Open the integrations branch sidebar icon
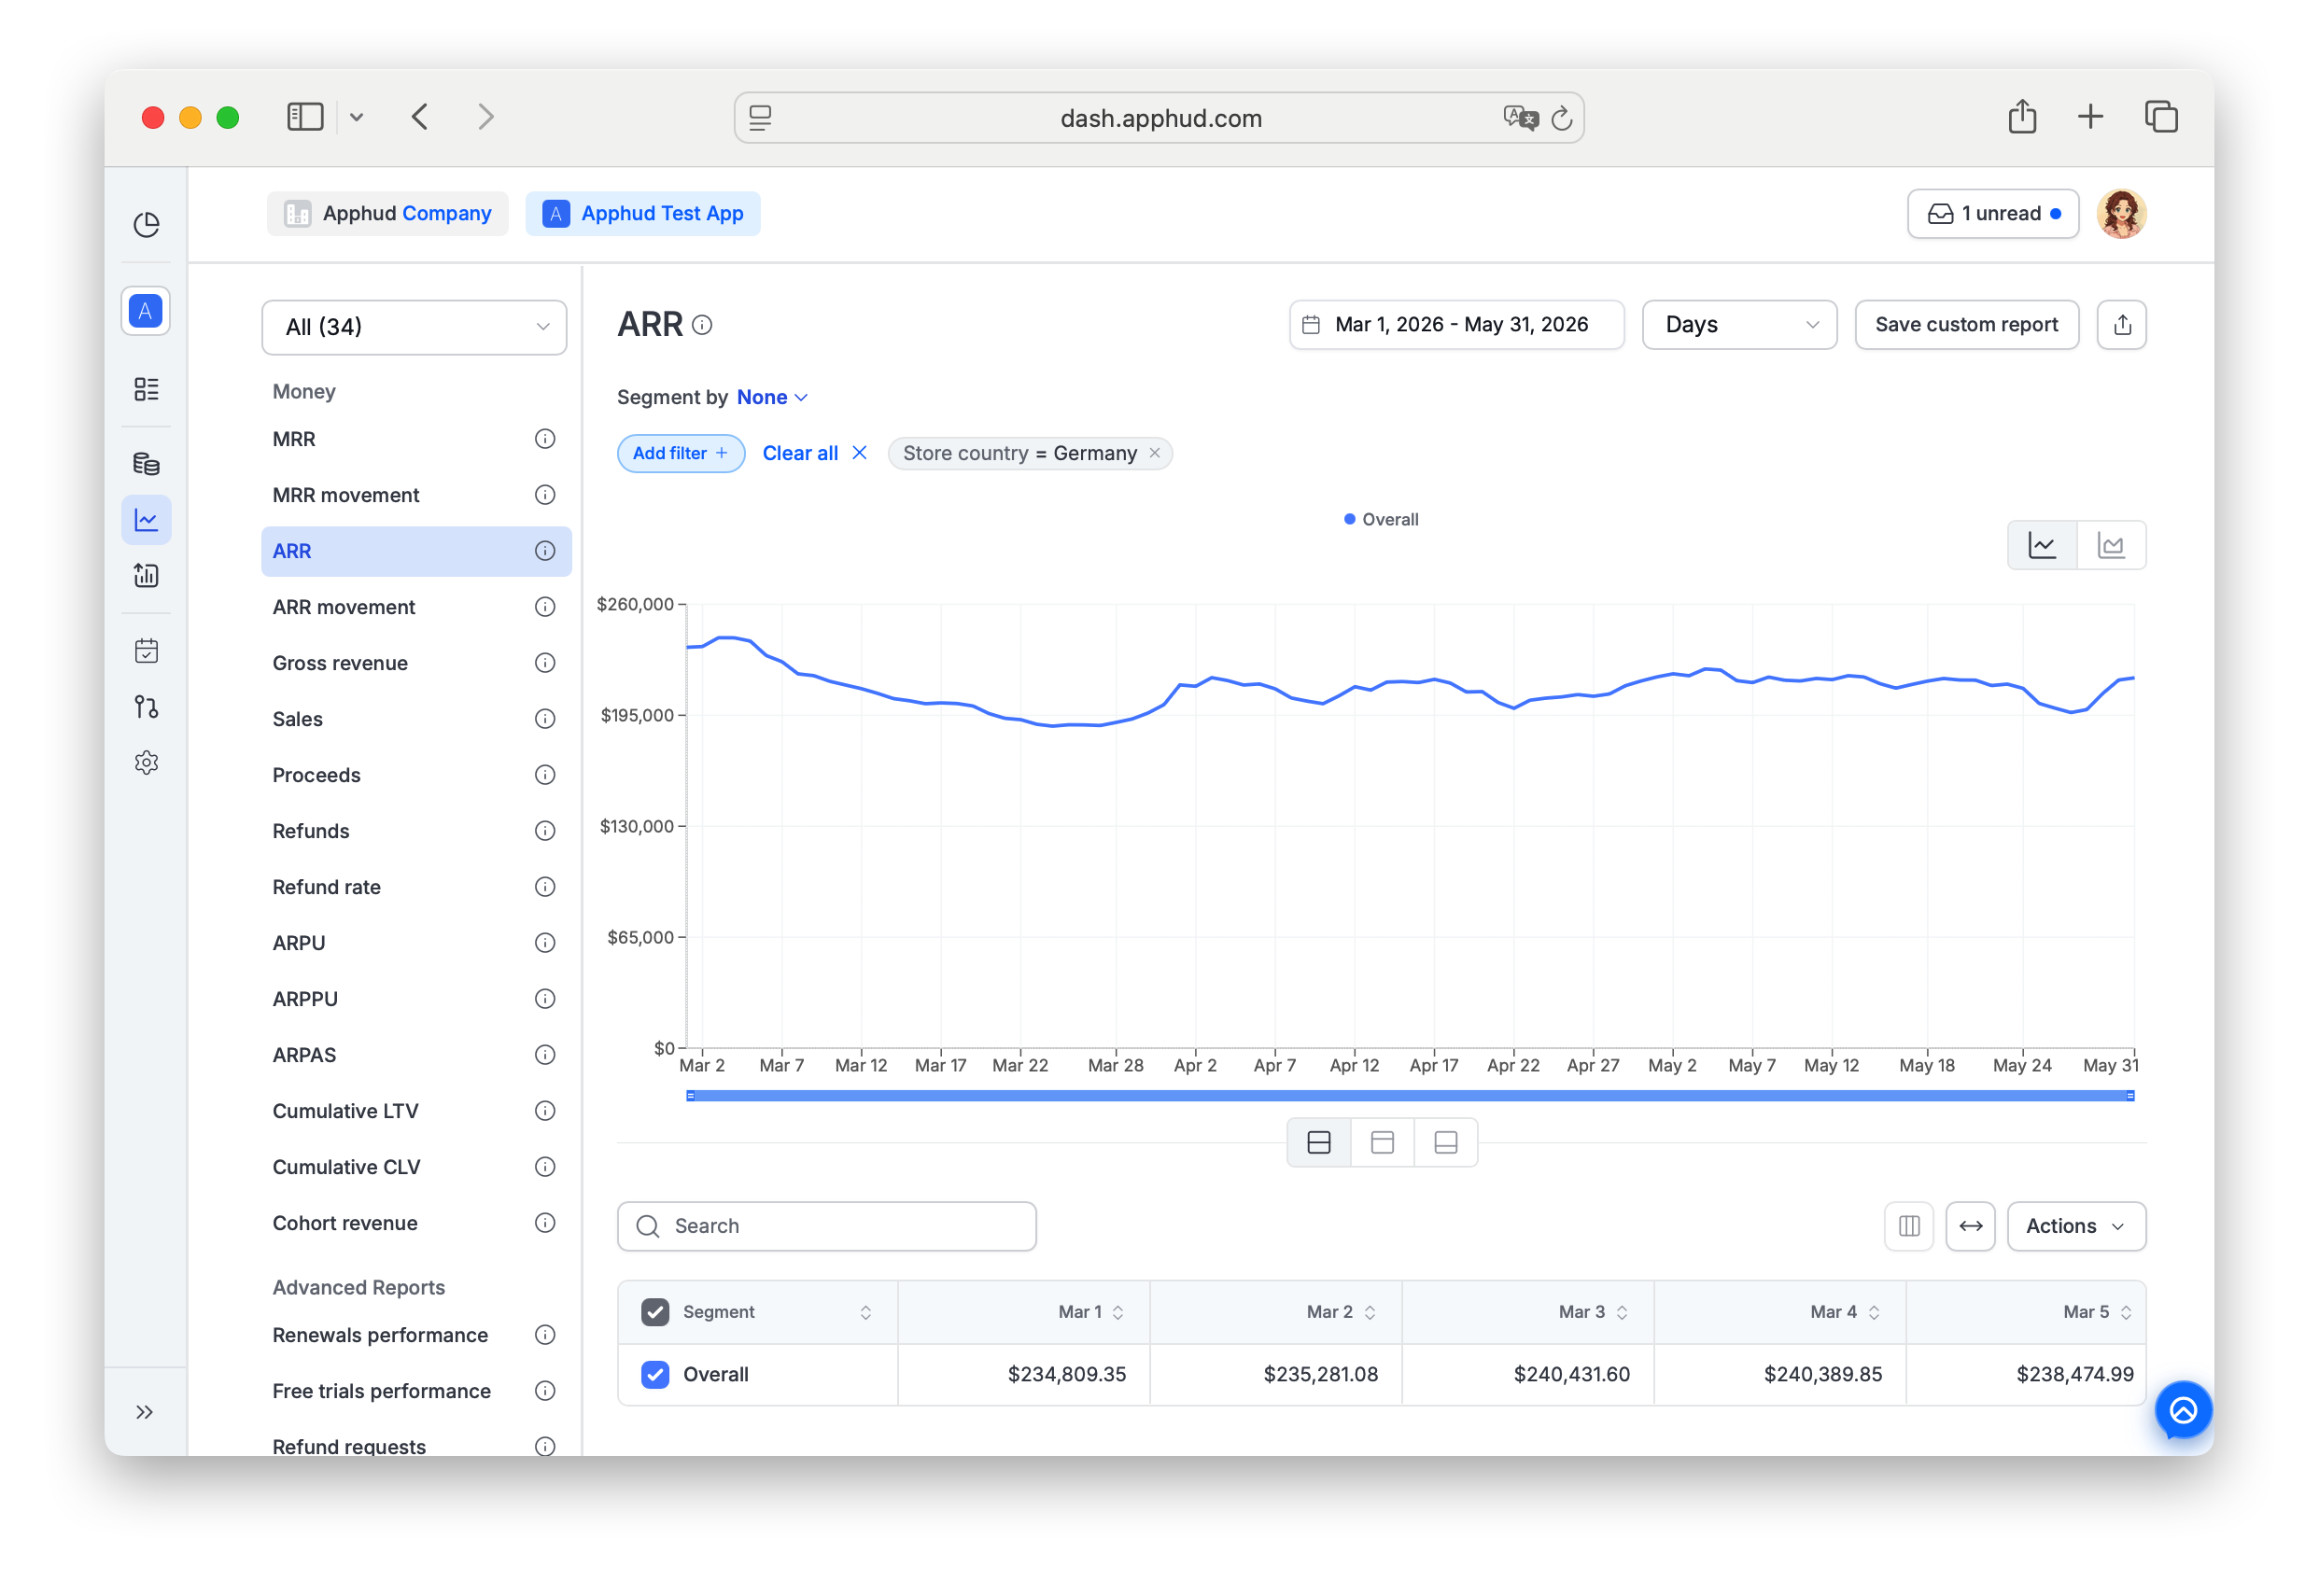The width and height of the screenshot is (2319, 1596). 146,707
